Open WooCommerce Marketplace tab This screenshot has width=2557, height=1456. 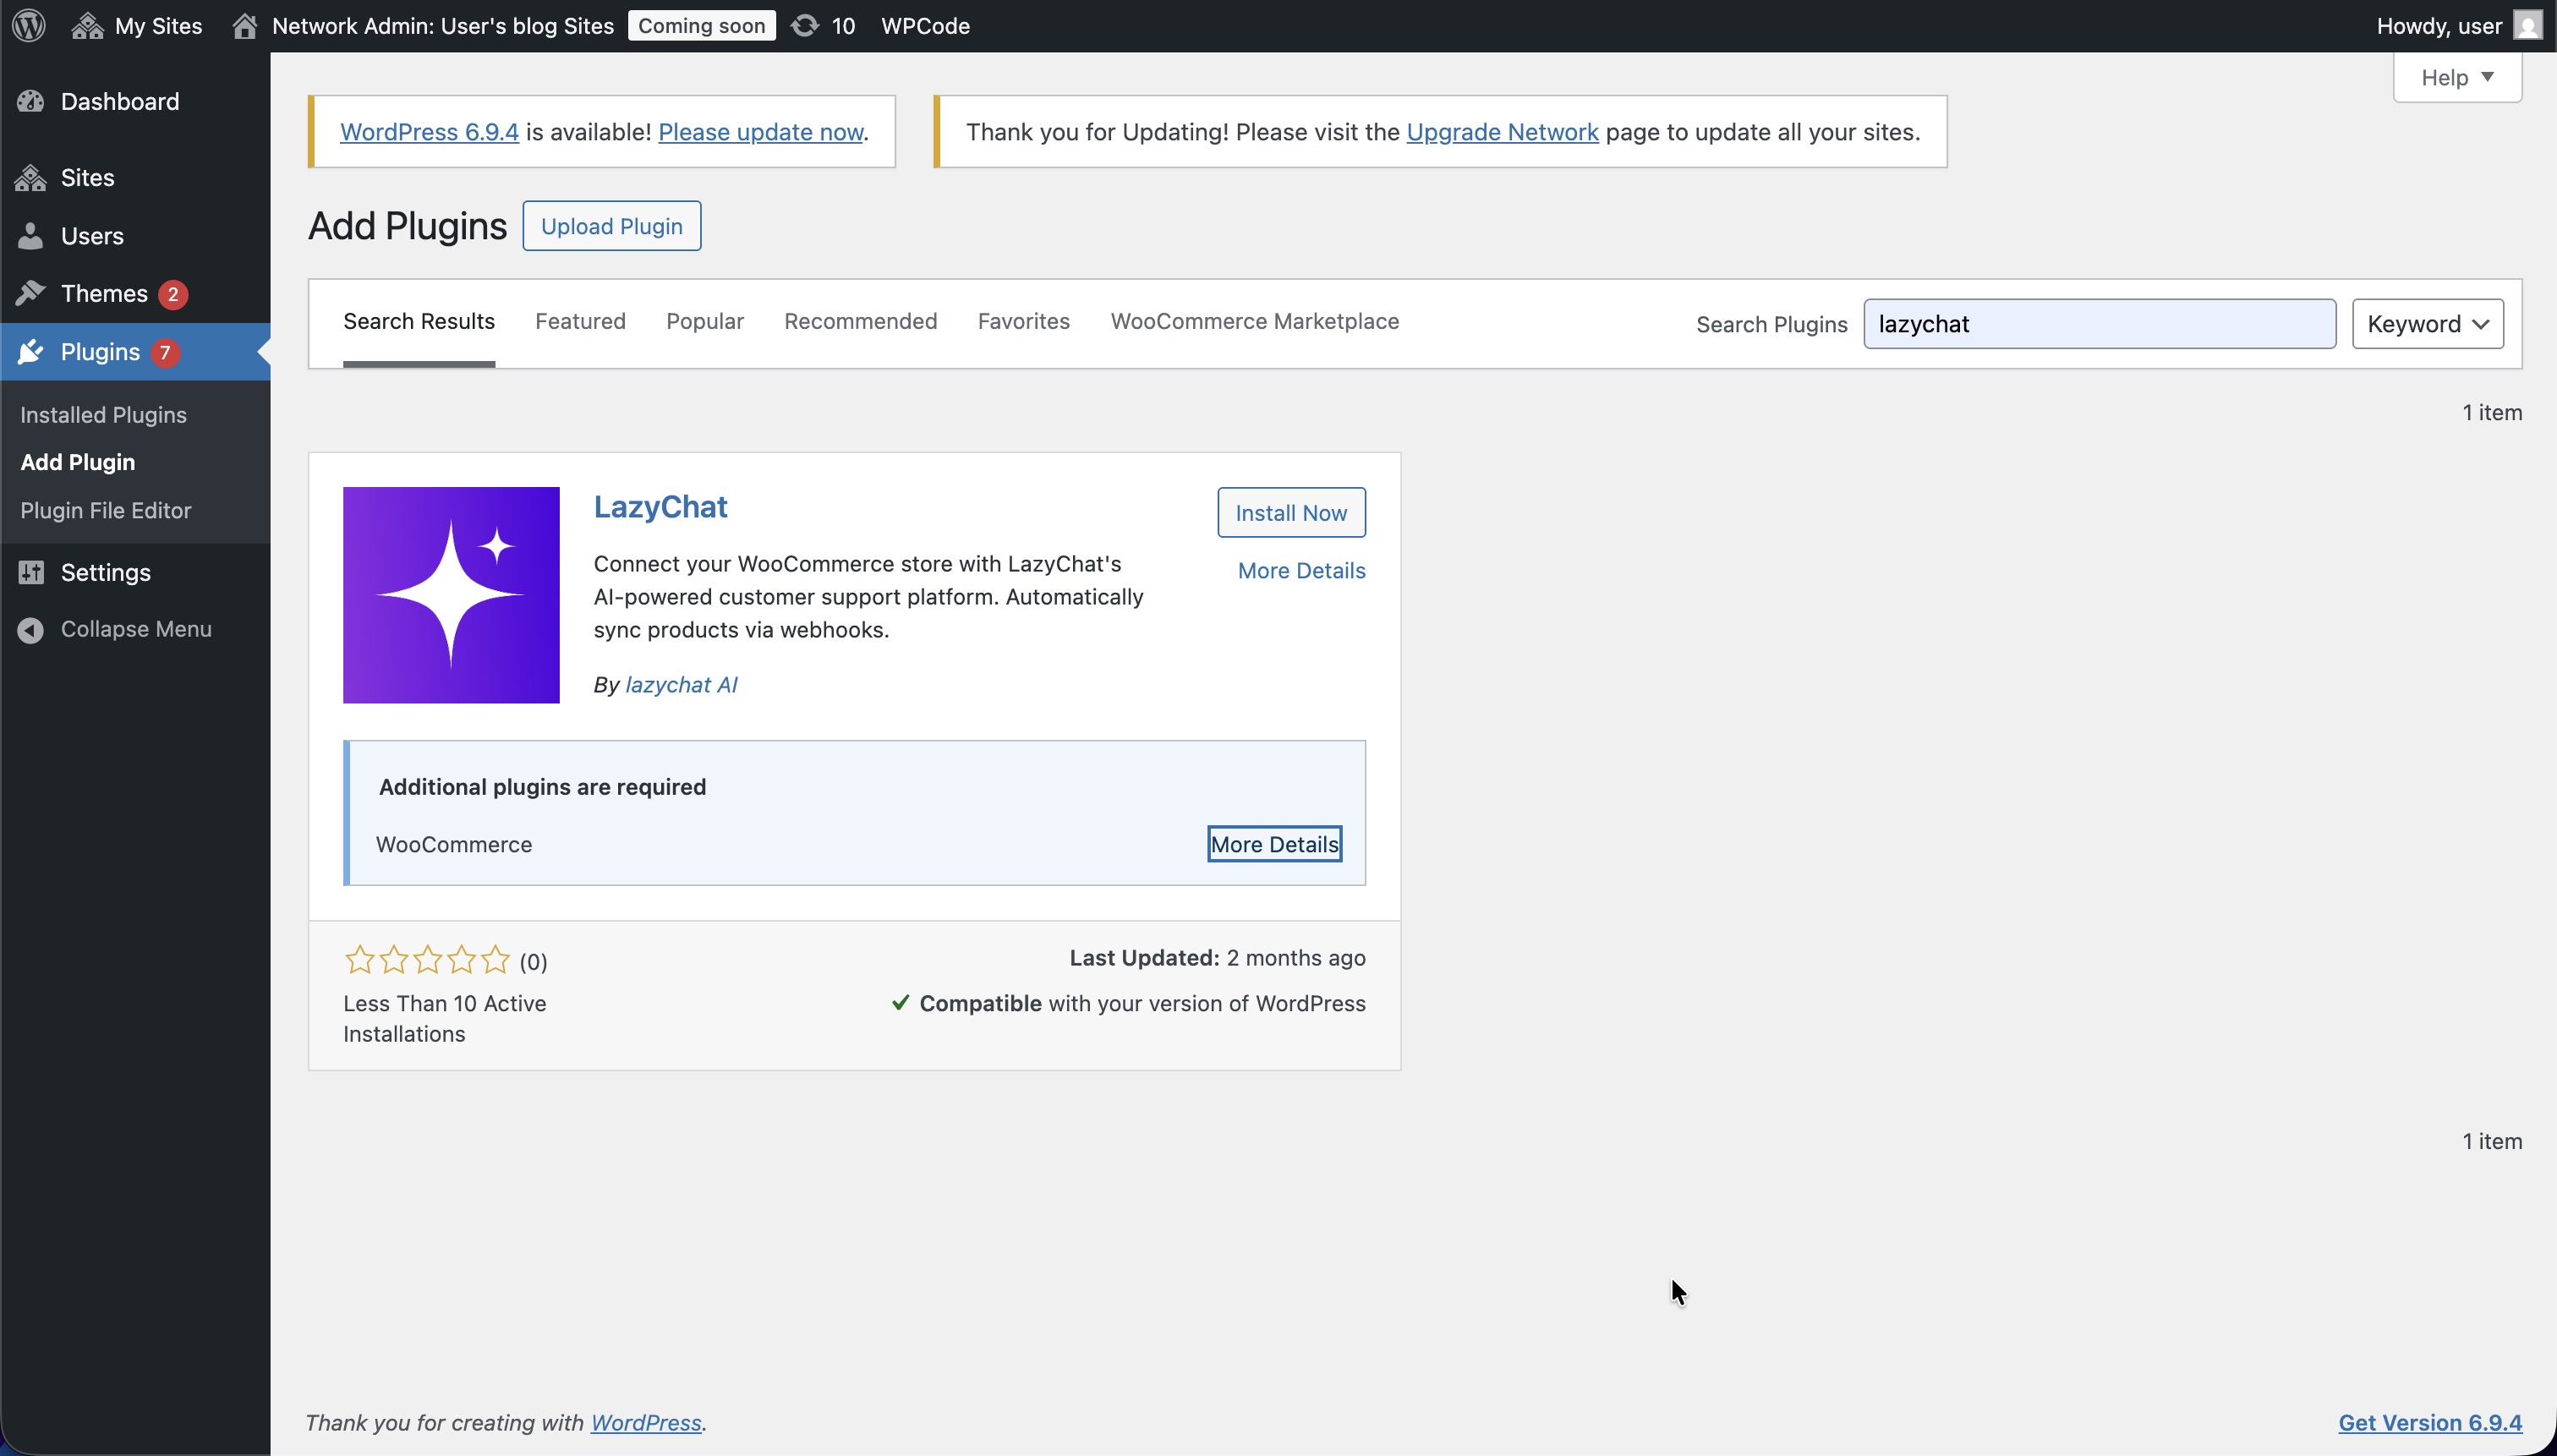pyautogui.click(x=1254, y=321)
